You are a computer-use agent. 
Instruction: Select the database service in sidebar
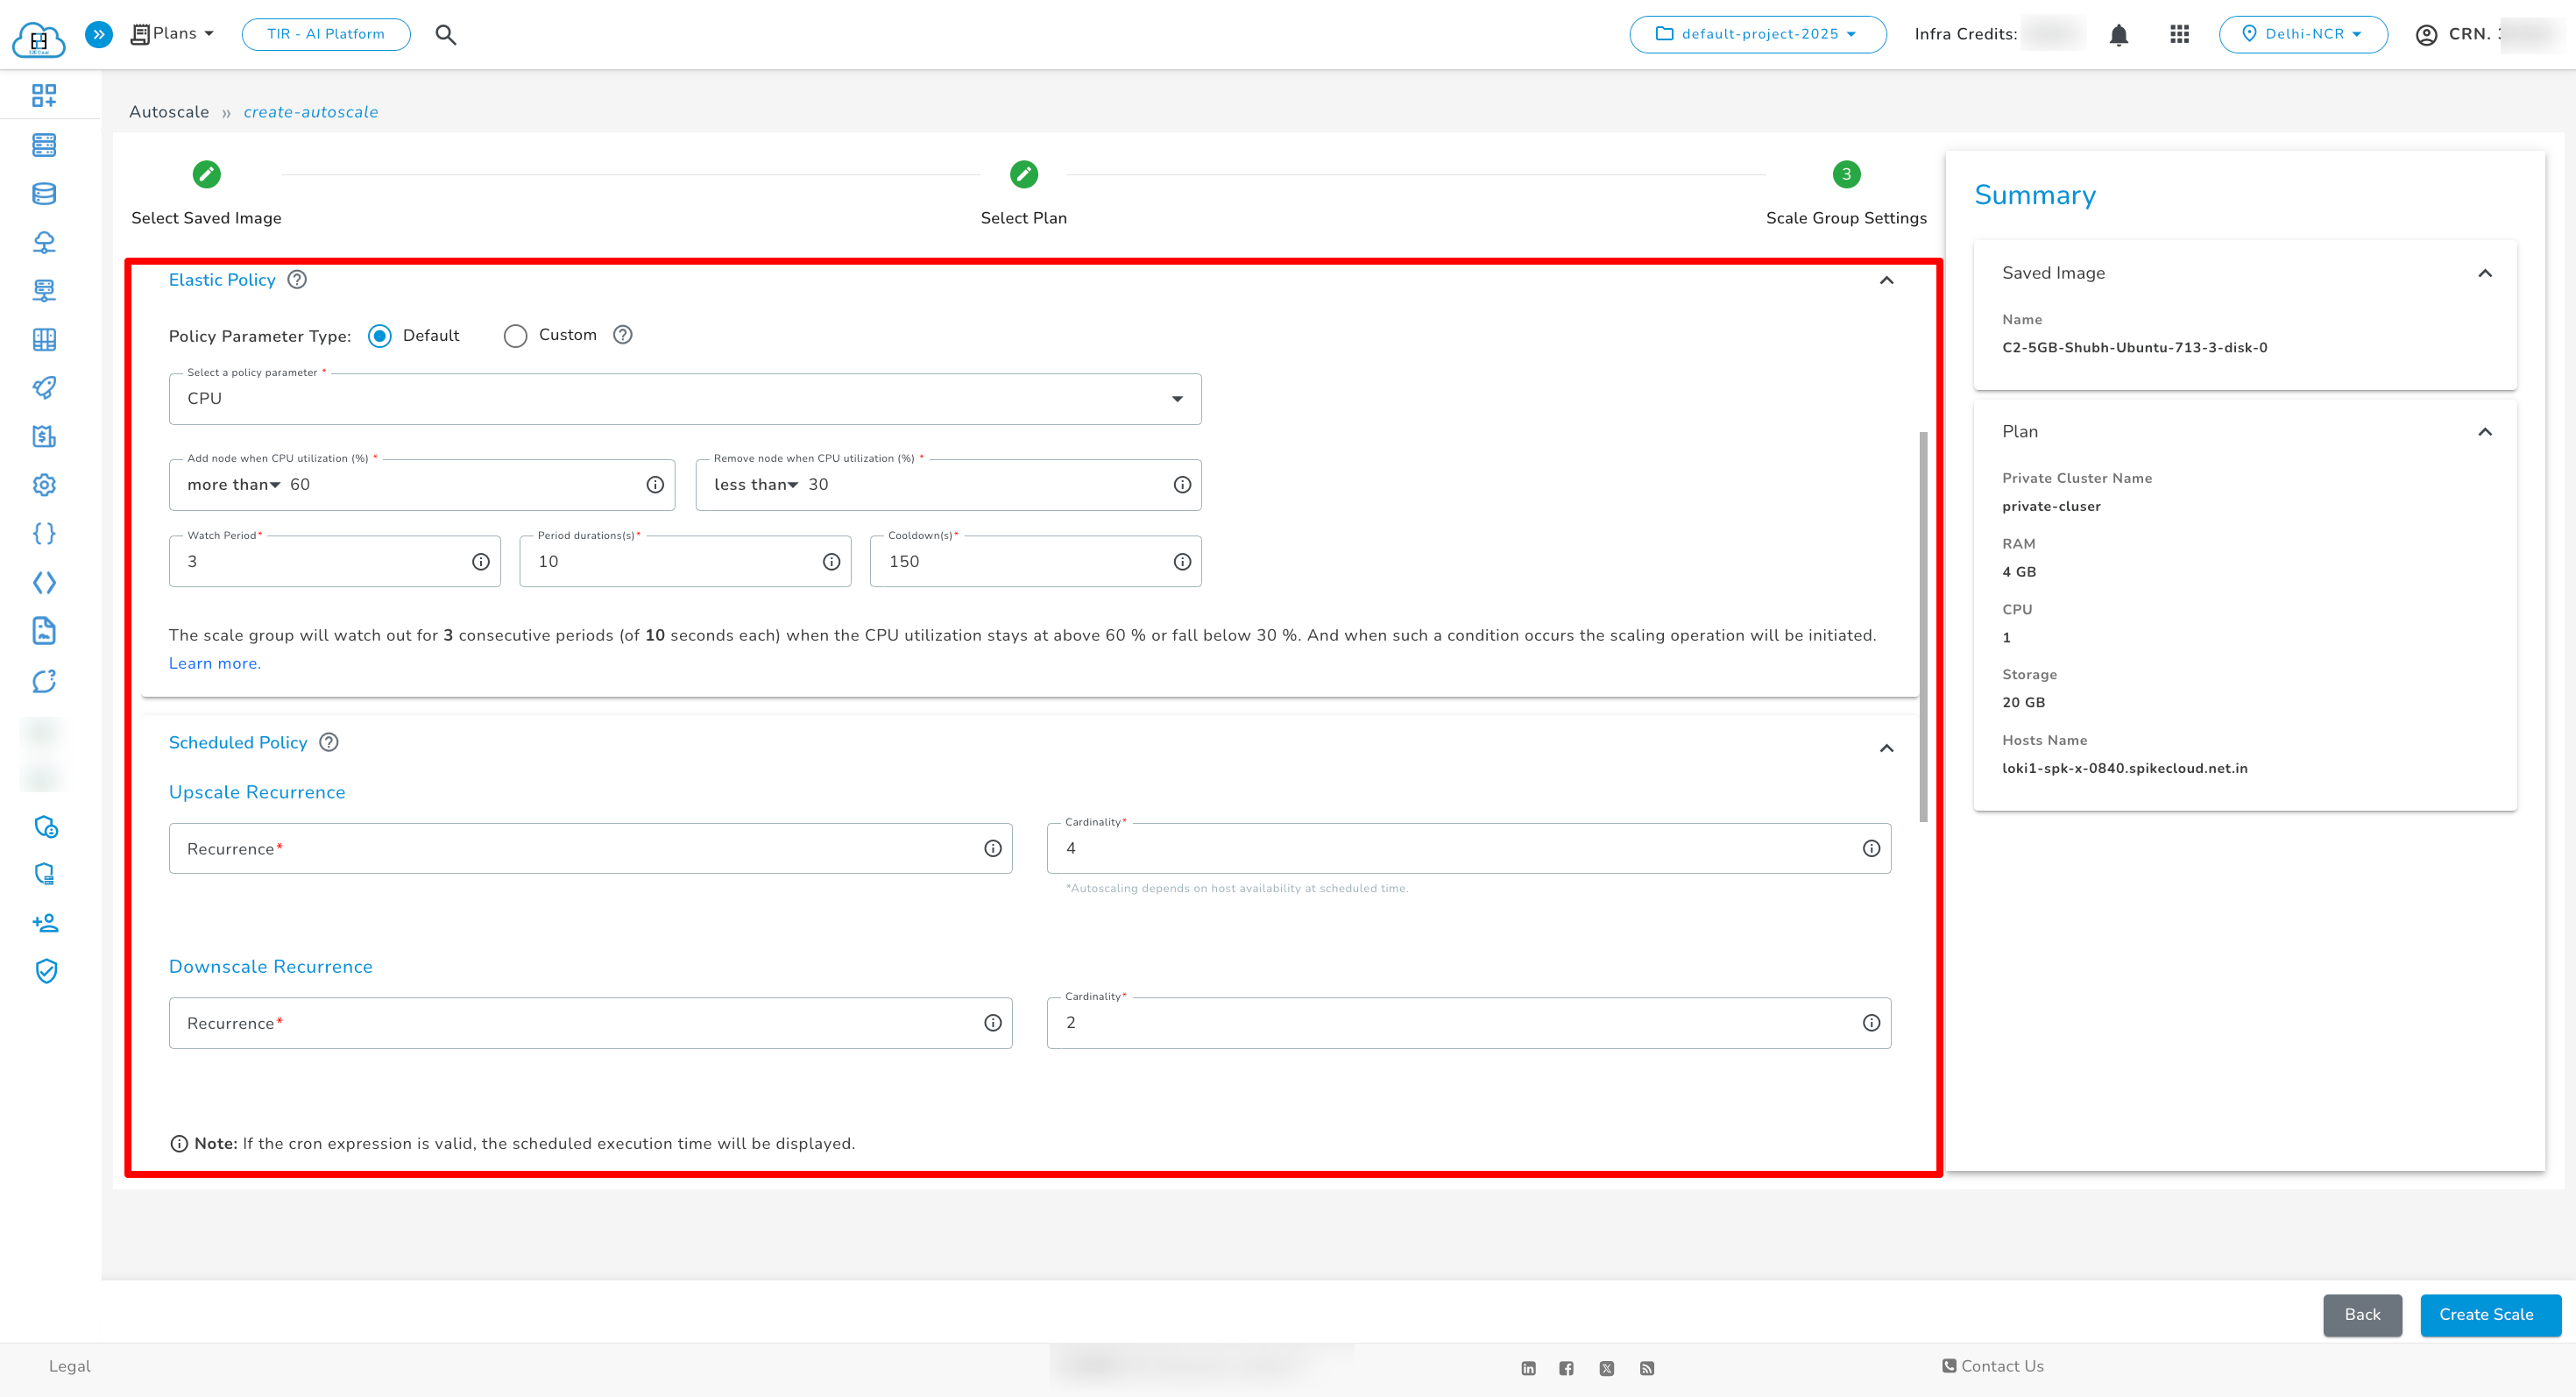(x=44, y=193)
